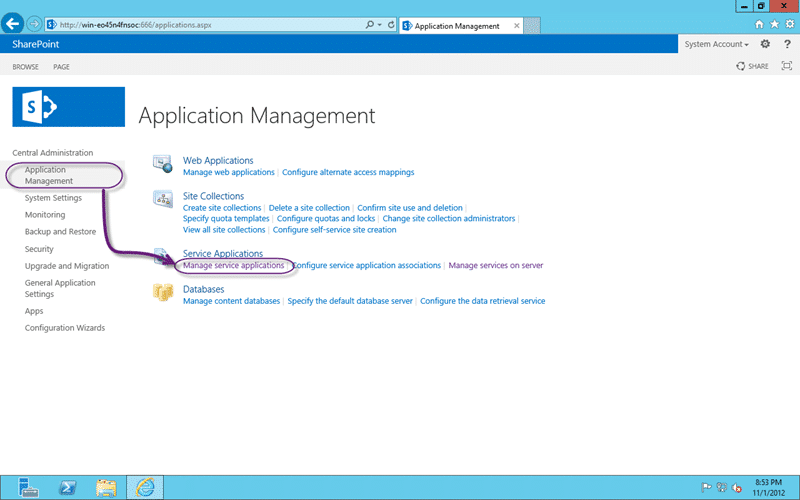Click the browser forward arrow button
The height and width of the screenshot is (500, 800).
click(x=34, y=24)
